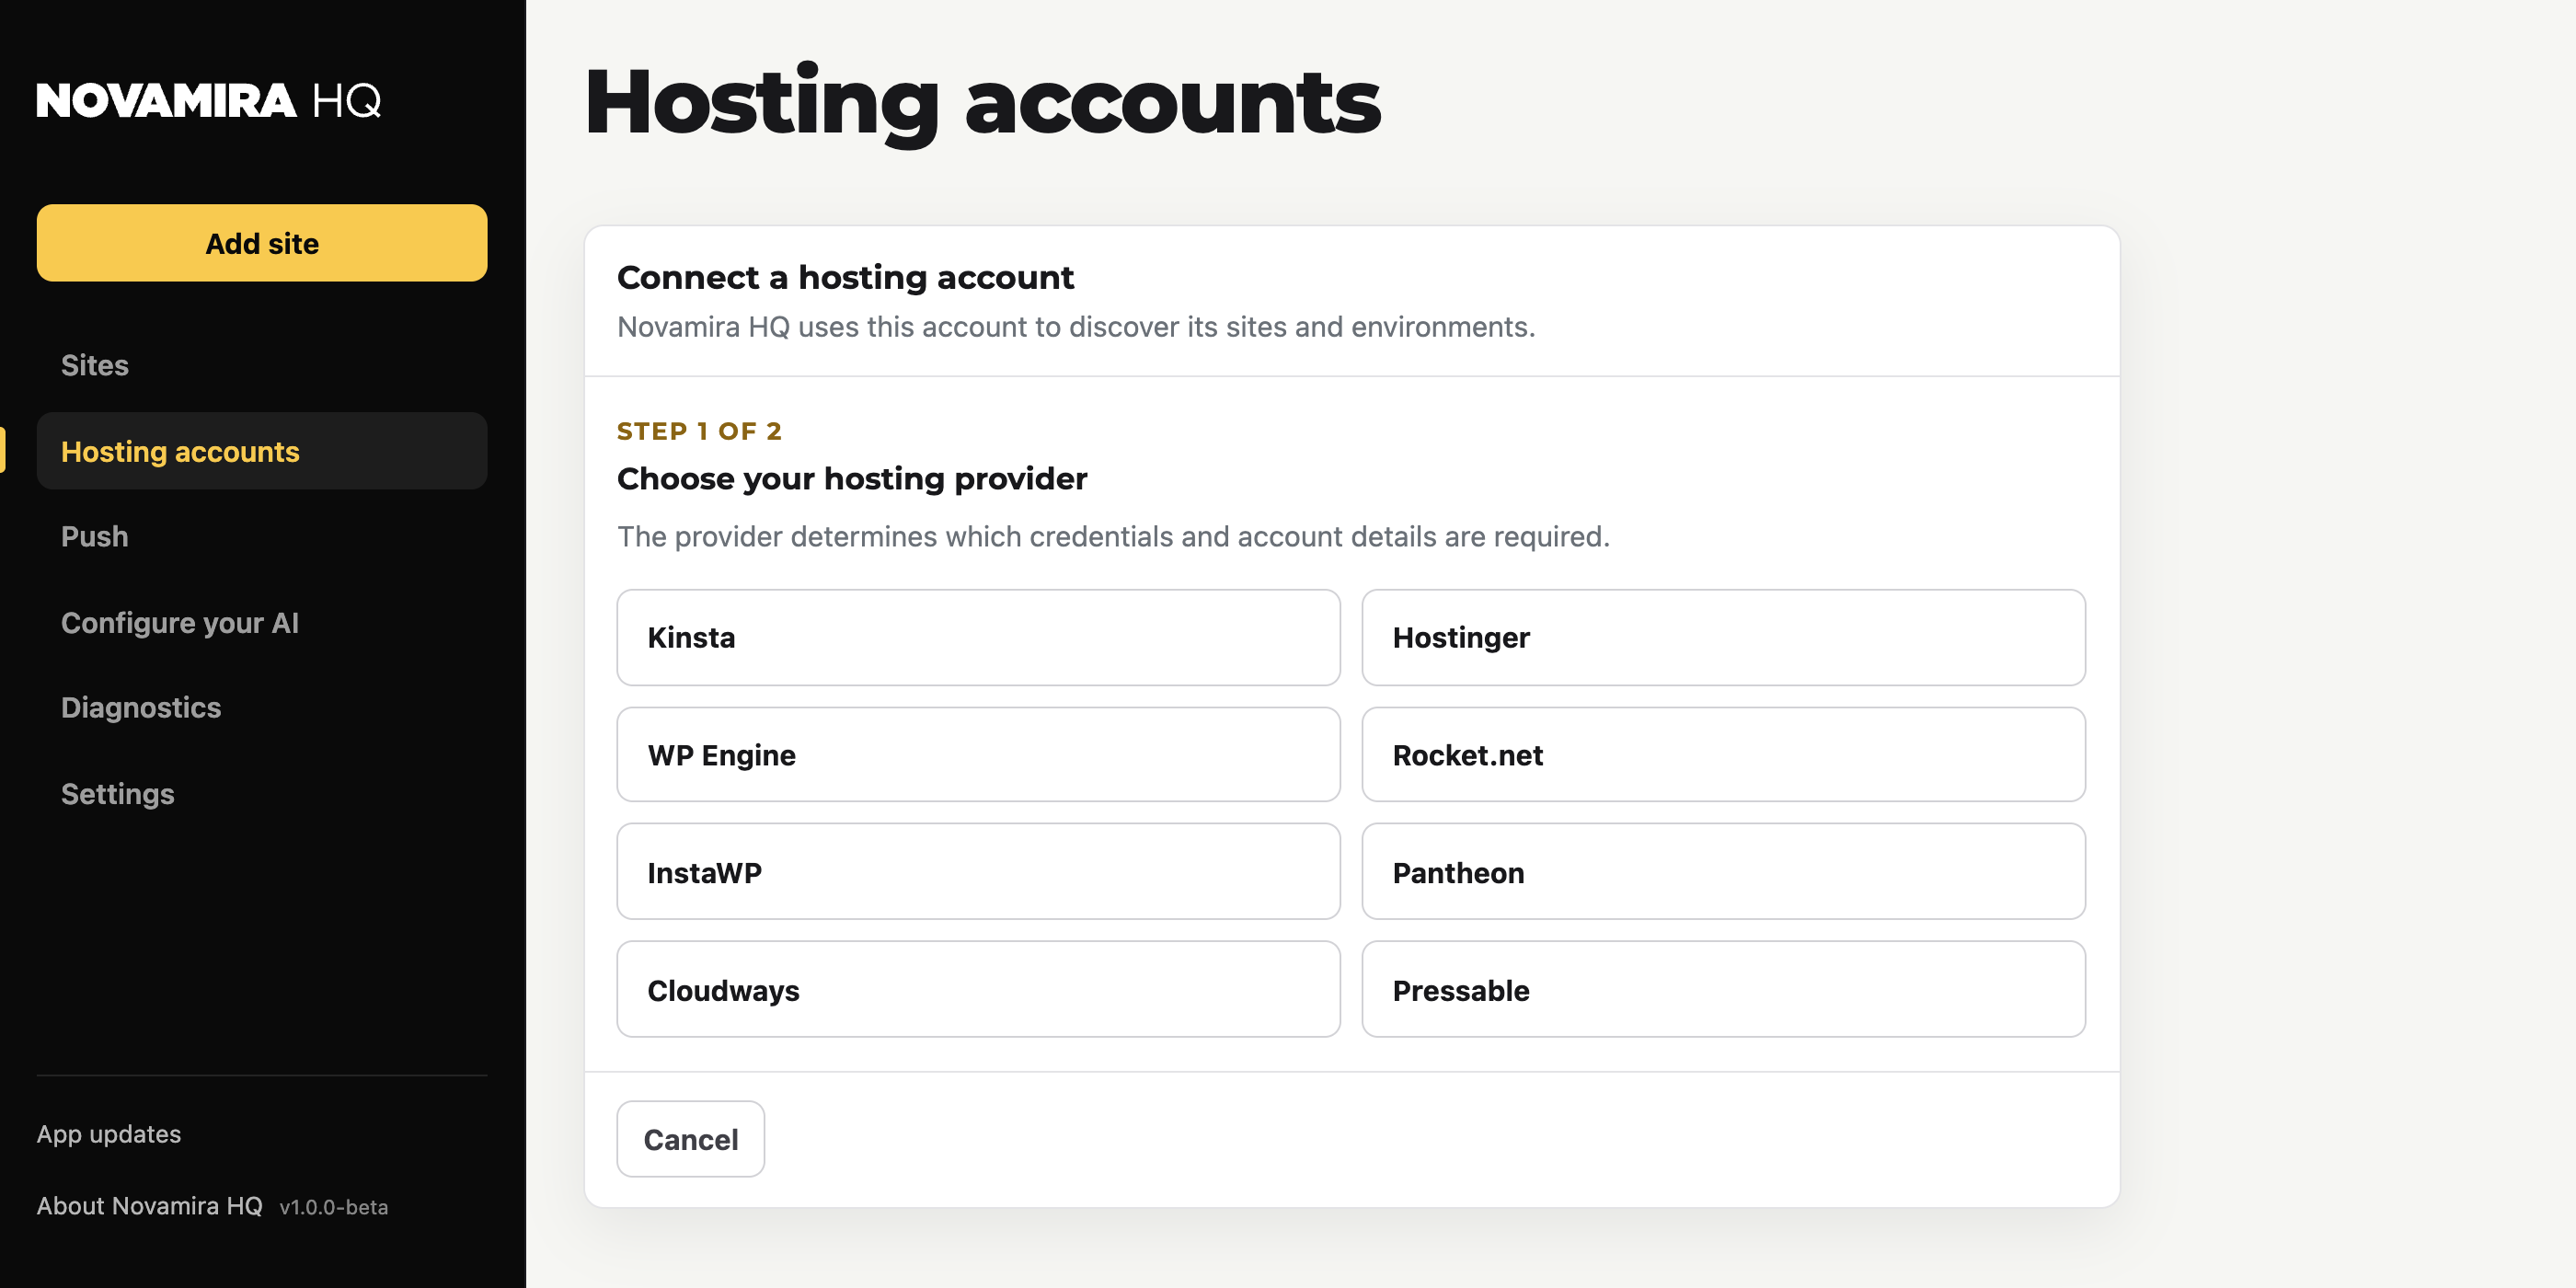Pick Pantheon as the provider
The width and height of the screenshot is (2576, 1288).
coord(1723,872)
